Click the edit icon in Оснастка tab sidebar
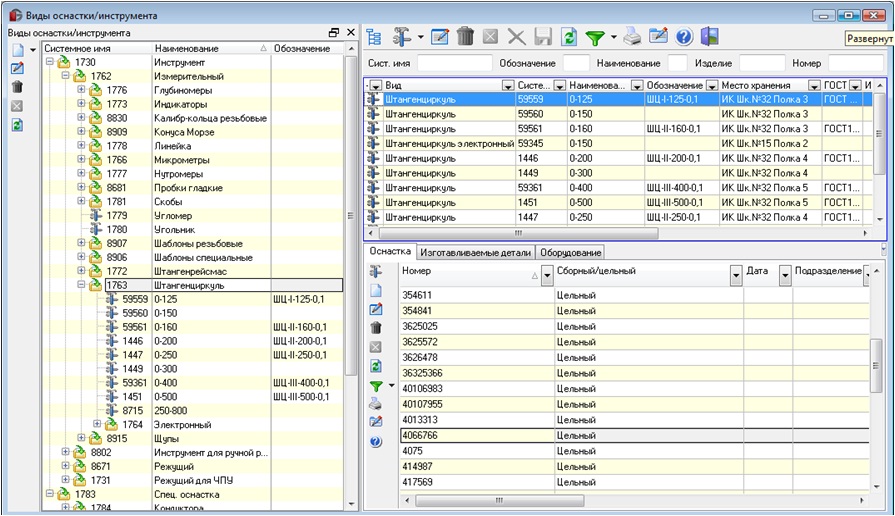 (x=376, y=309)
